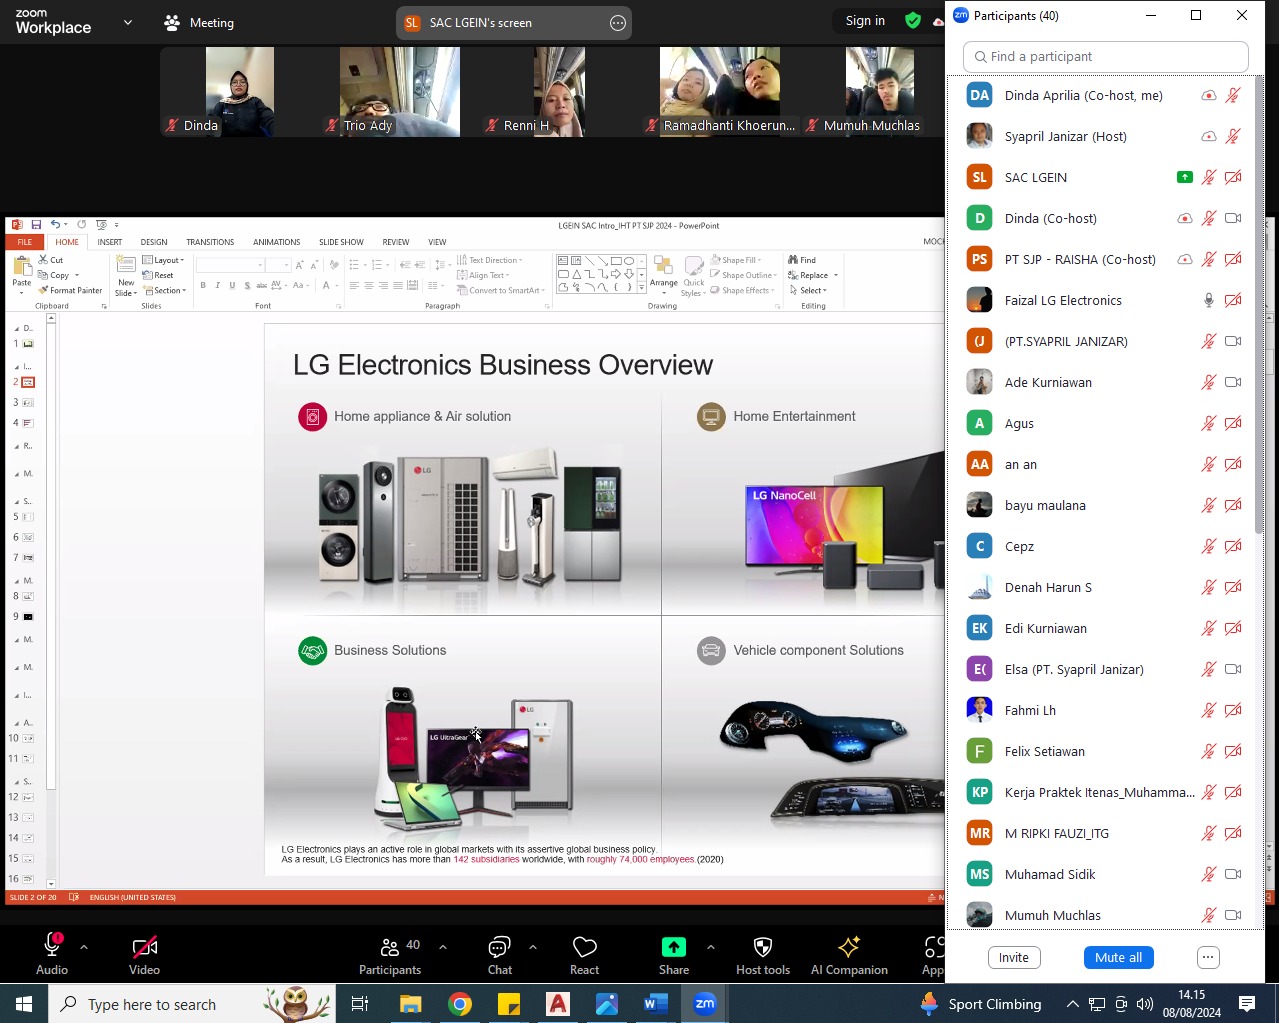Open Host tools shield icon
This screenshot has height=1023, width=1279.
click(762, 947)
